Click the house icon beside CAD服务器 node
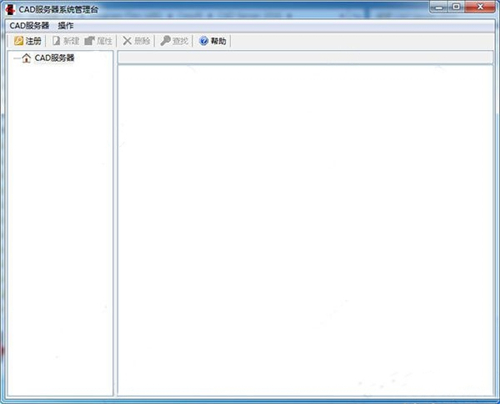 pos(26,58)
